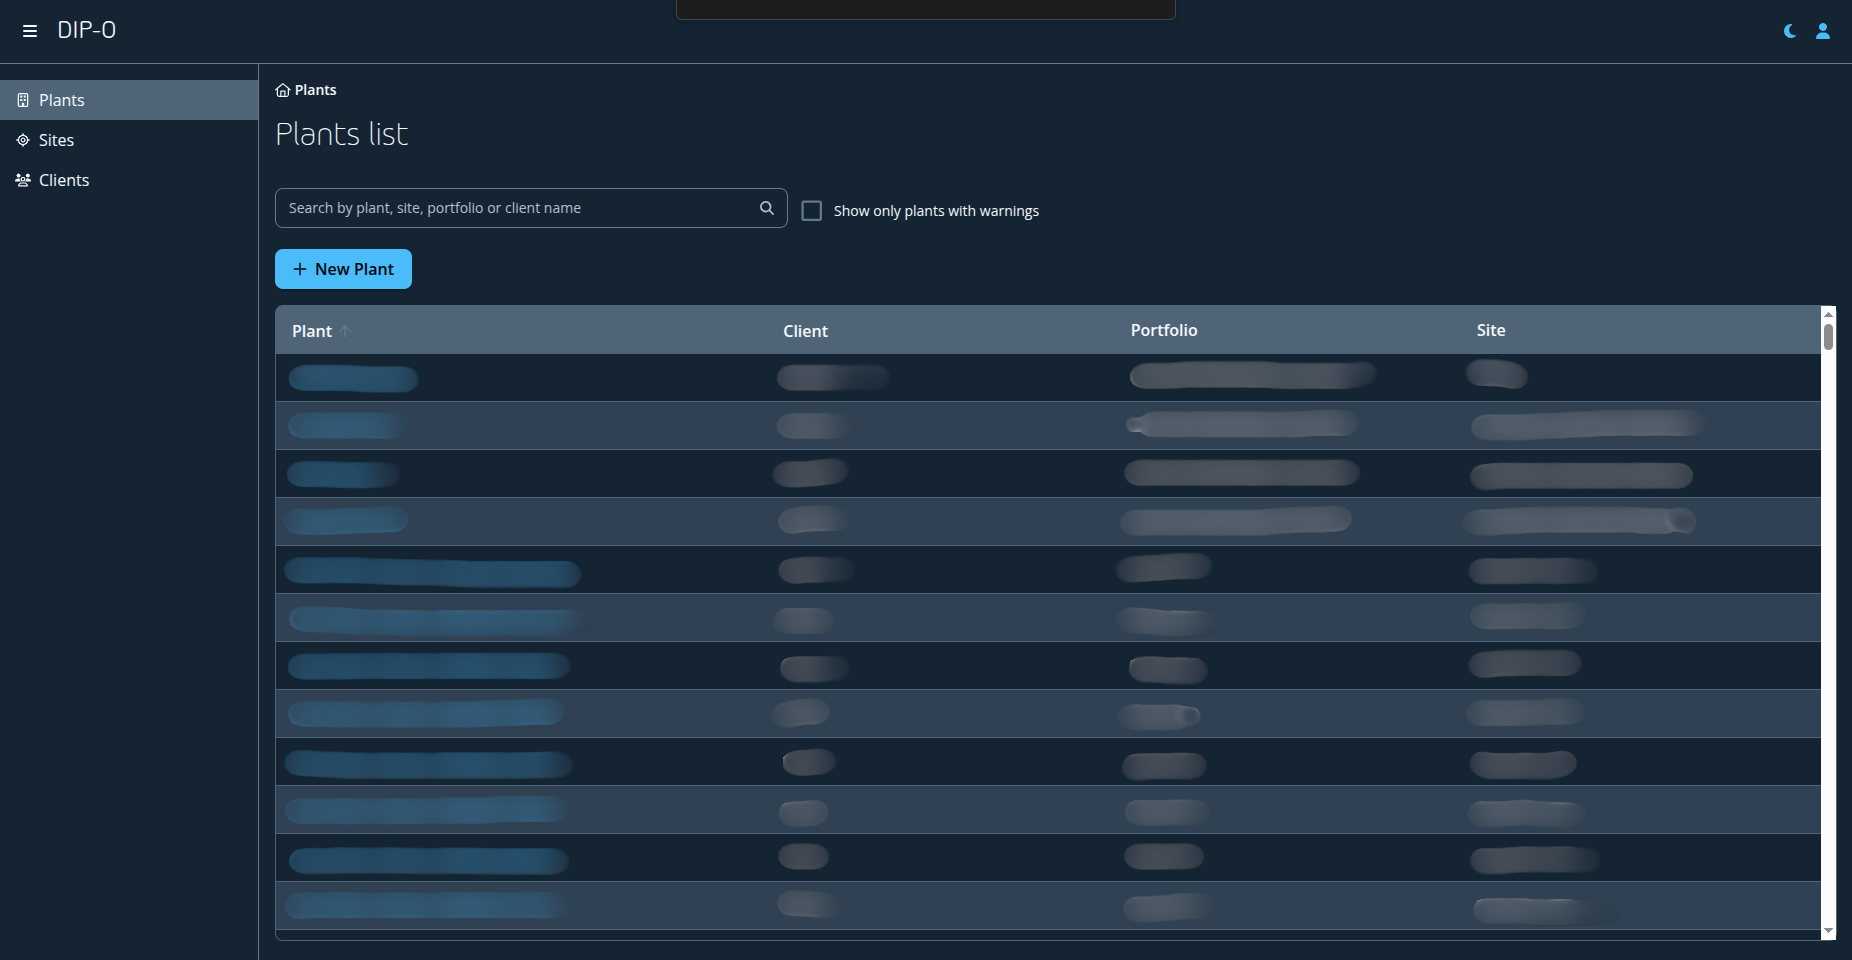Sort by Plant column arrow
Screen dimensions: 1852x960
pos(345,331)
